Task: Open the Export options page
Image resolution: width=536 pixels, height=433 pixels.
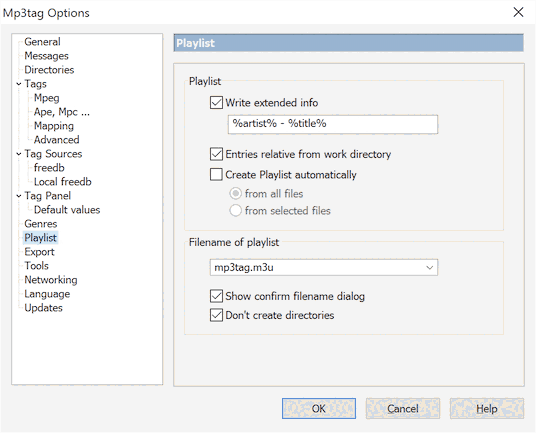Action: (39, 252)
